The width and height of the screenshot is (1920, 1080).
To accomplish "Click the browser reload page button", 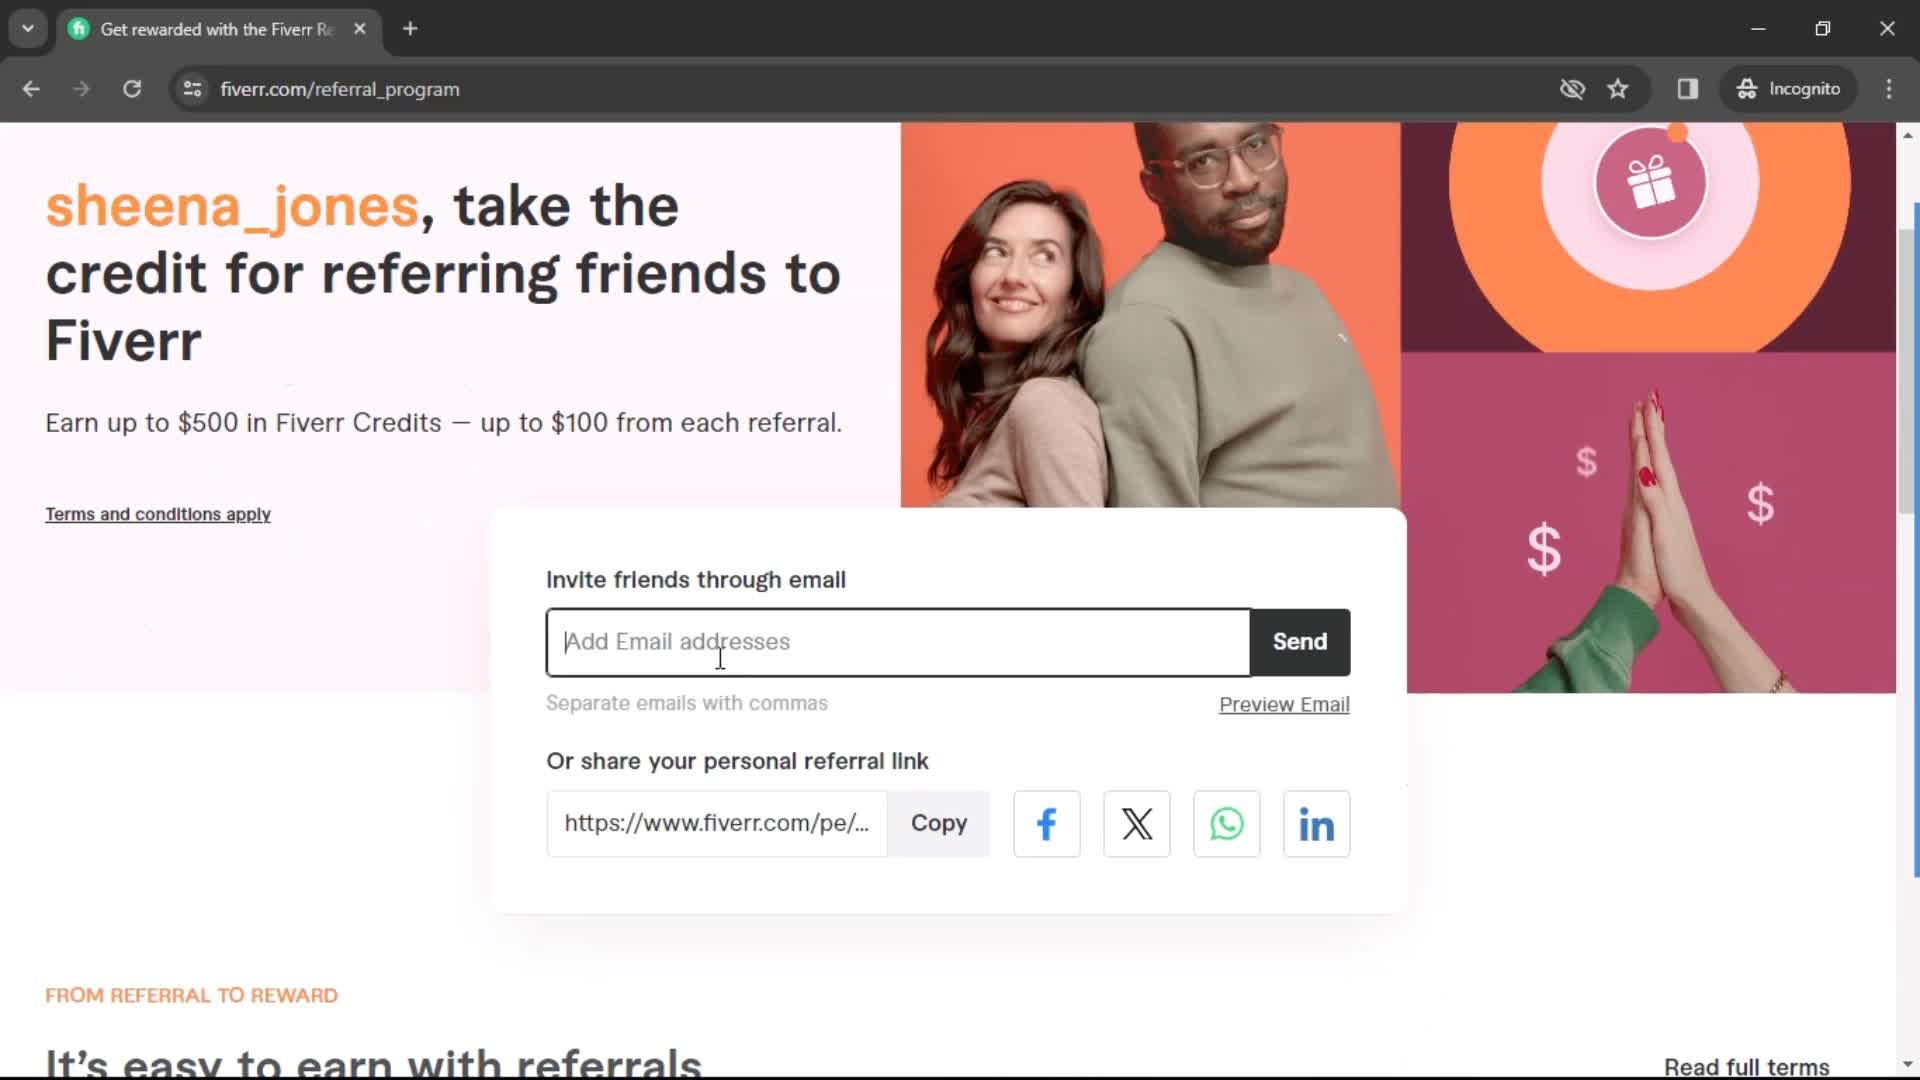I will pyautogui.click(x=132, y=88).
